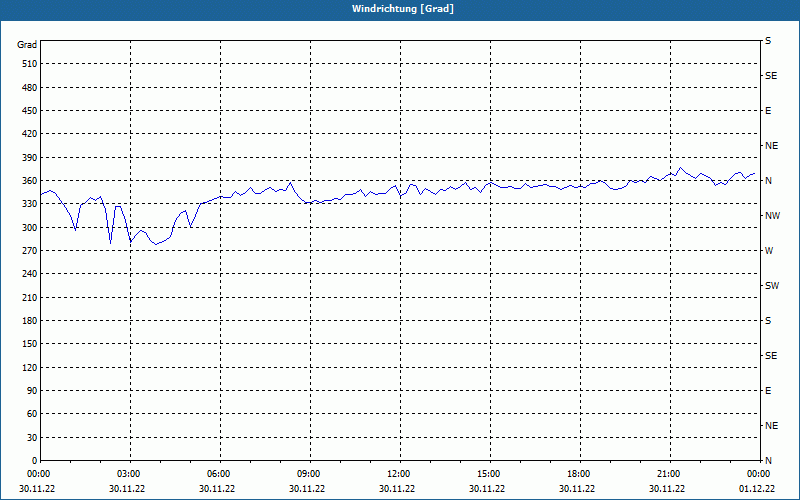Click the 240 degree axis label
Screen dimensions: 800x500
(30, 274)
